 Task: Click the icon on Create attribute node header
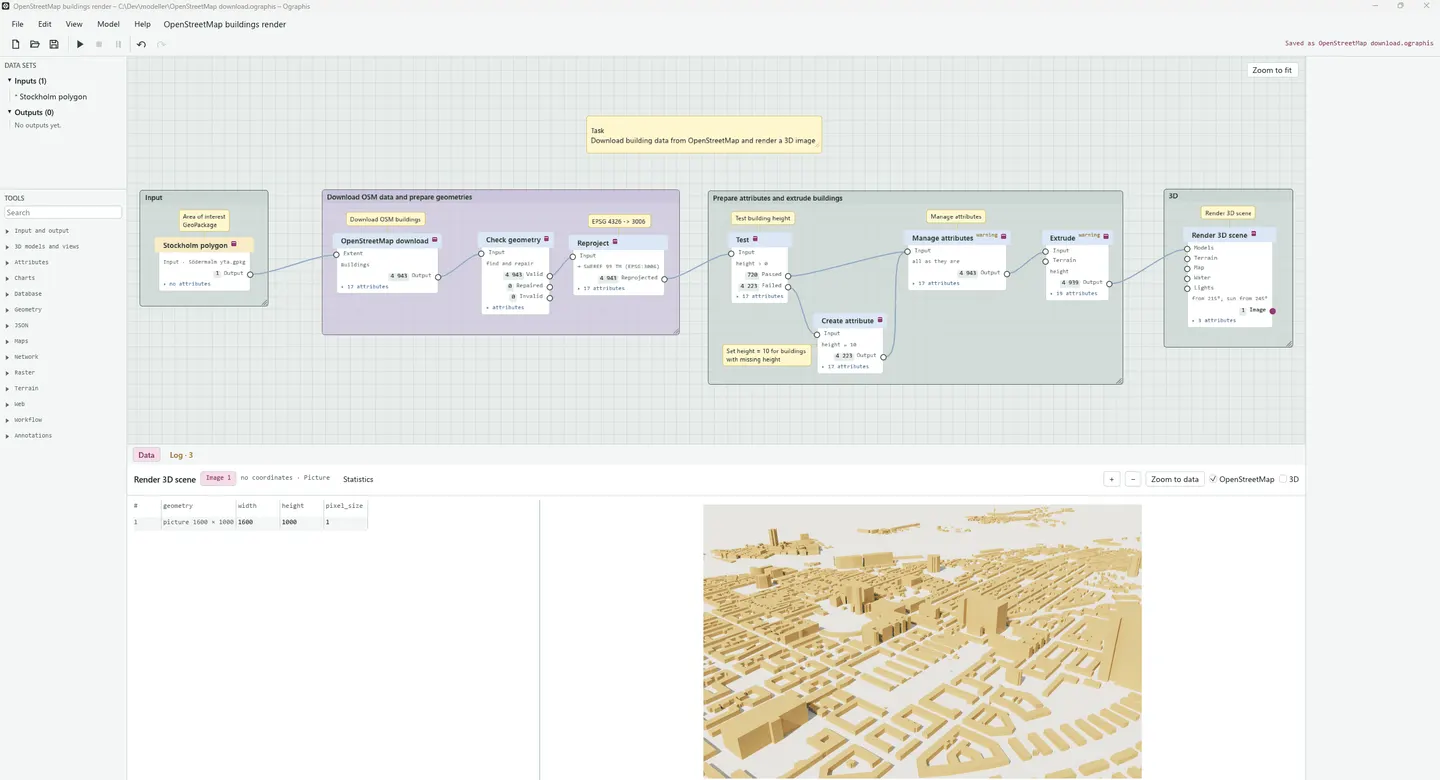tap(880, 320)
